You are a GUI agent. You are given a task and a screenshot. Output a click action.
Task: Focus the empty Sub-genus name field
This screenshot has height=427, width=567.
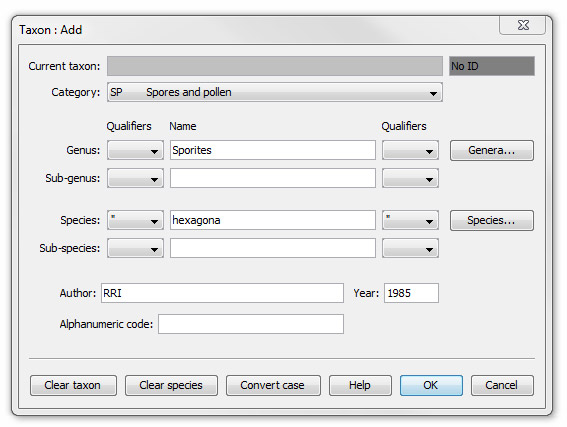[273, 178]
